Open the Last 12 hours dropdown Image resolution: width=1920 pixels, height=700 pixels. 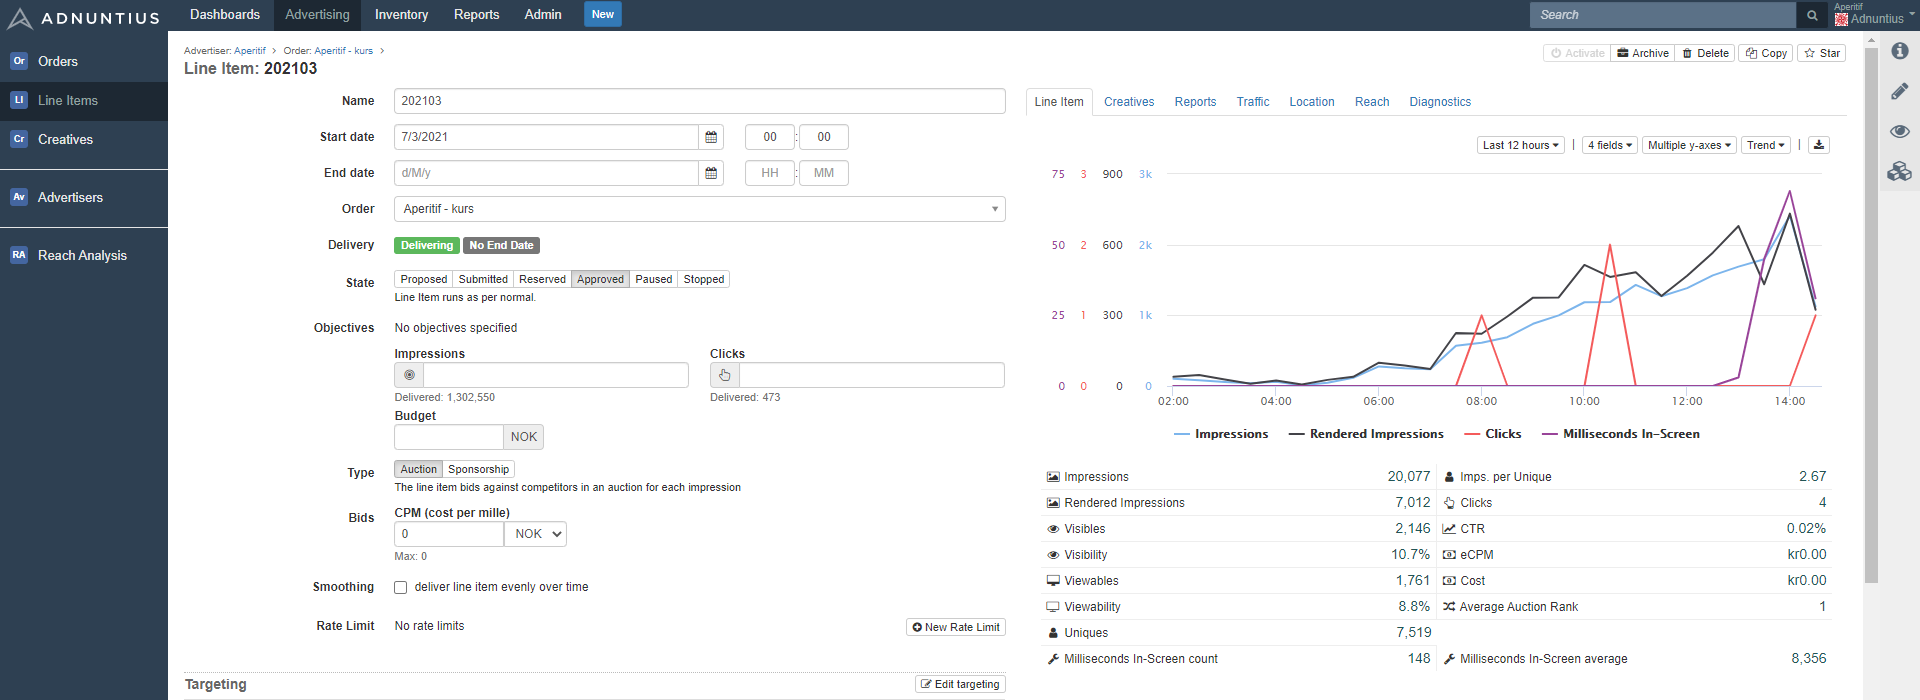(1520, 145)
